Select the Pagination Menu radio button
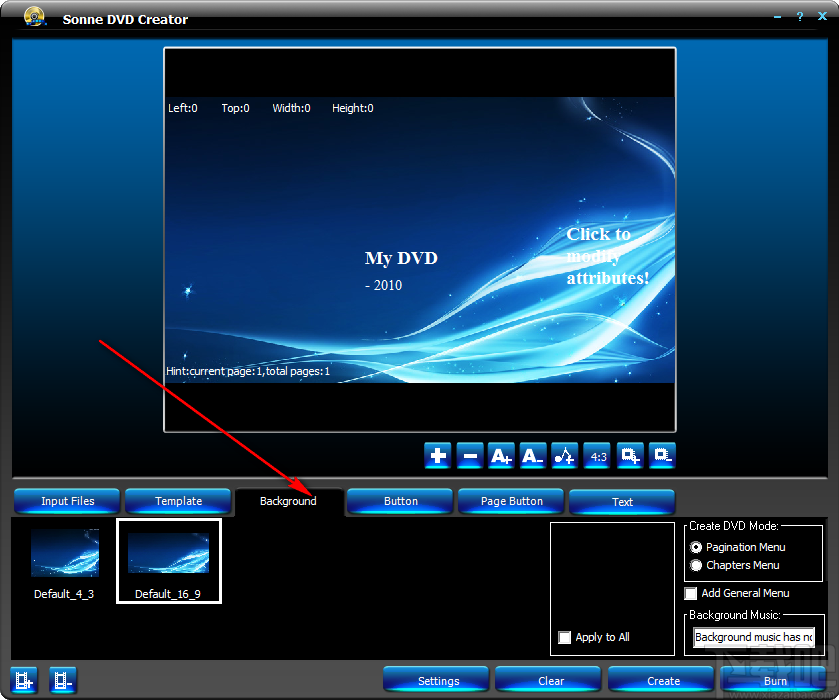The image size is (839, 700). click(696, 547)
